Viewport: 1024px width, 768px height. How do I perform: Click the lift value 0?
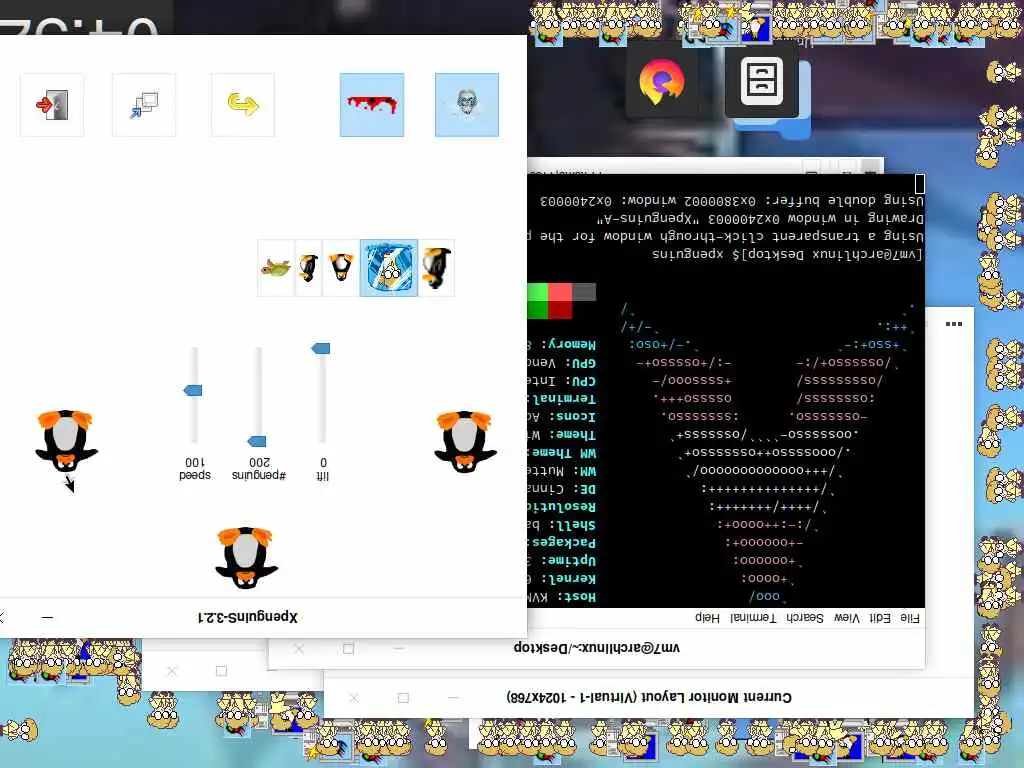click(x=323, y=462)
